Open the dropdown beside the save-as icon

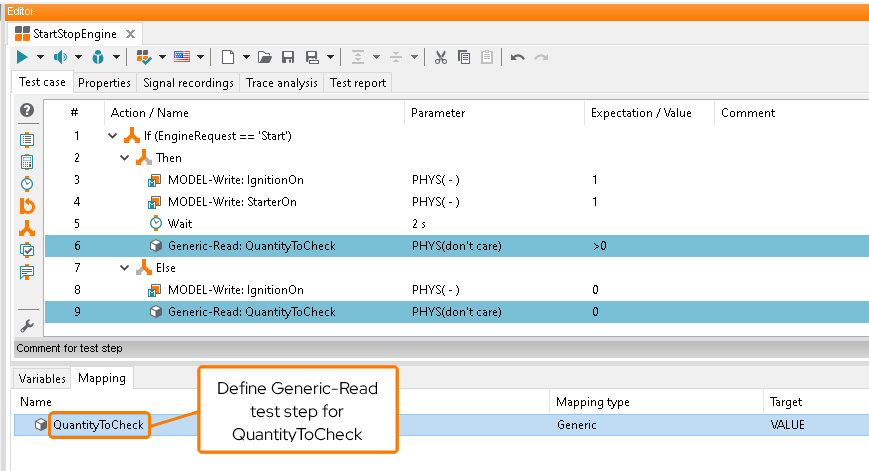coord(330,57)
